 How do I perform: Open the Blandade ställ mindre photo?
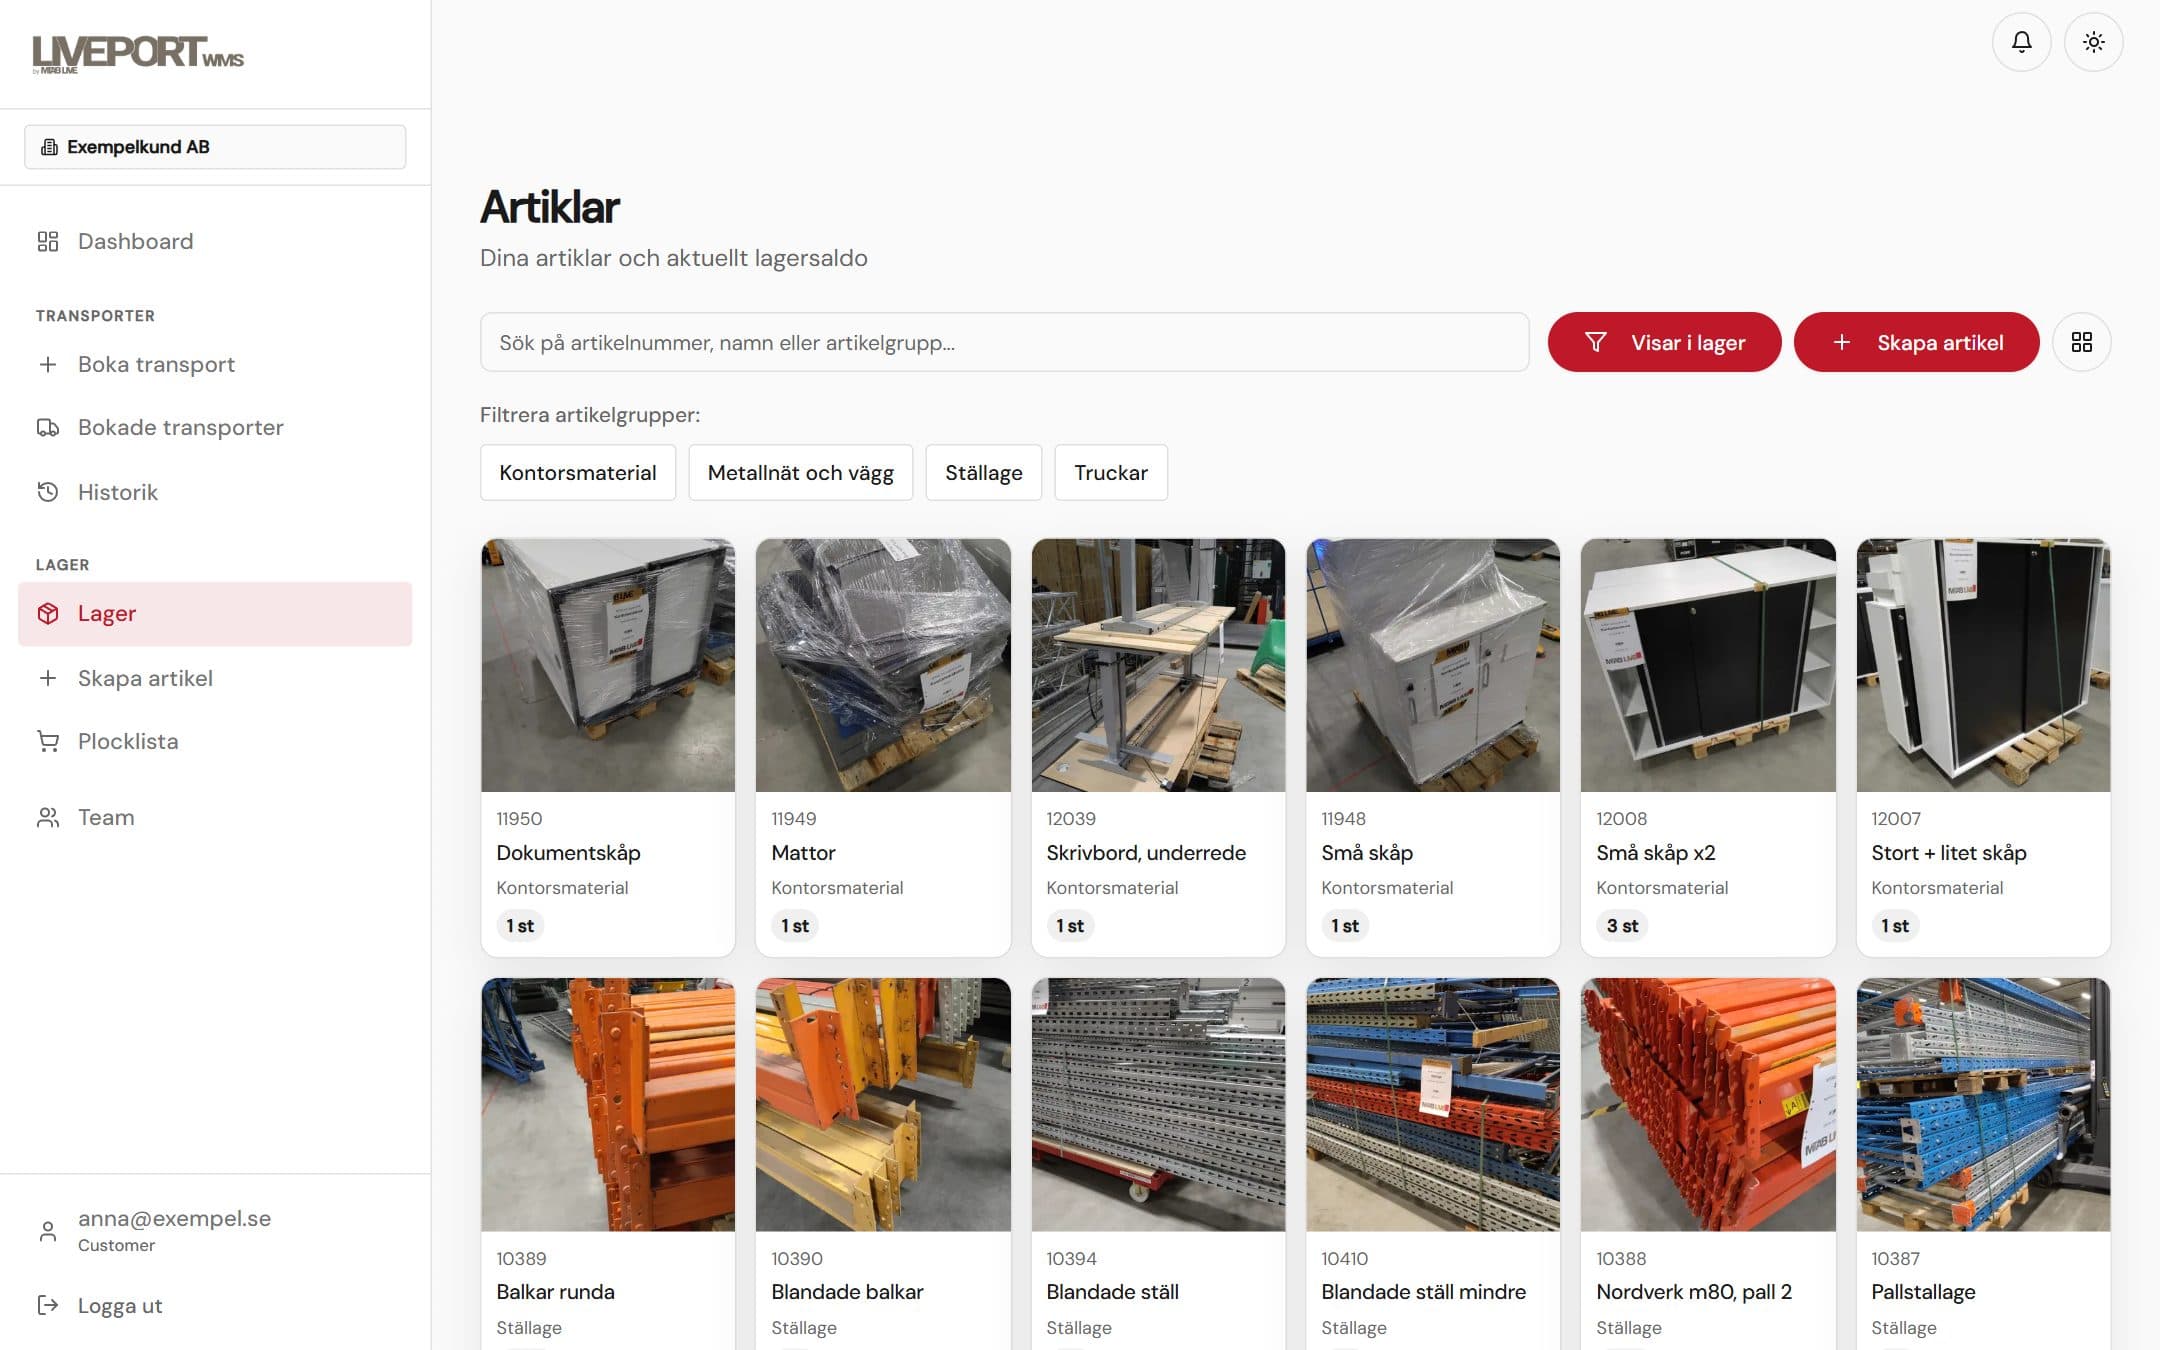(x=1433, y=1105)
